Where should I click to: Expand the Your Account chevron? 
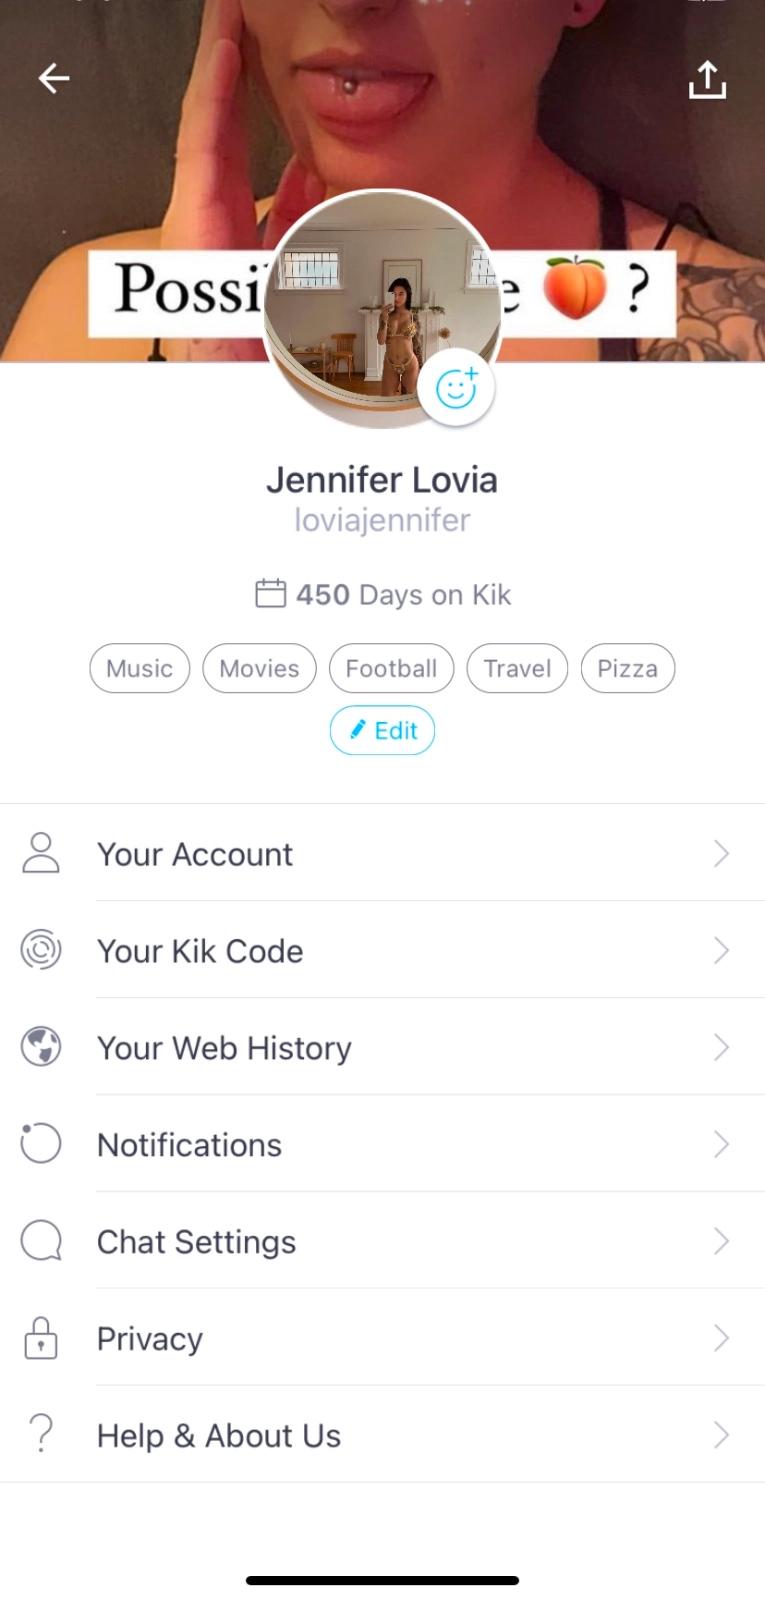tap(721, 853)
